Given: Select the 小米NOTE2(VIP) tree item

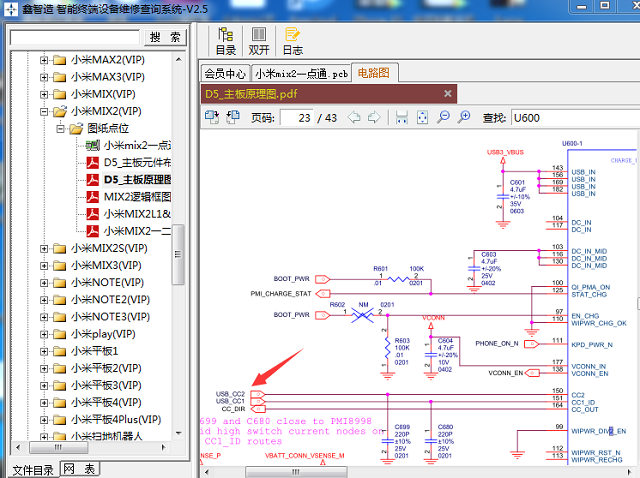Looking at the screenshot, I should click(110, 300).
